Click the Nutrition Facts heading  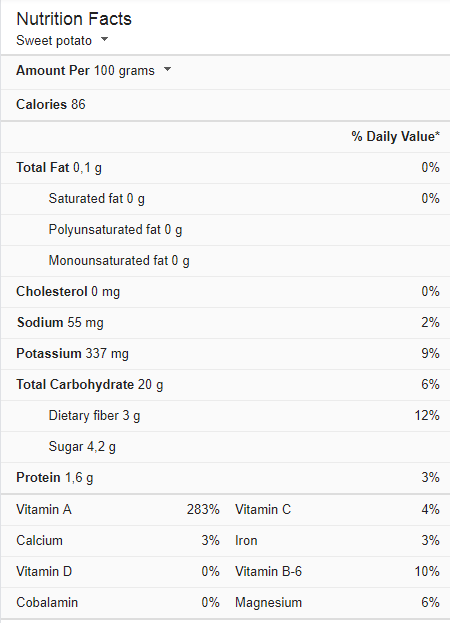tap(74, 19)
